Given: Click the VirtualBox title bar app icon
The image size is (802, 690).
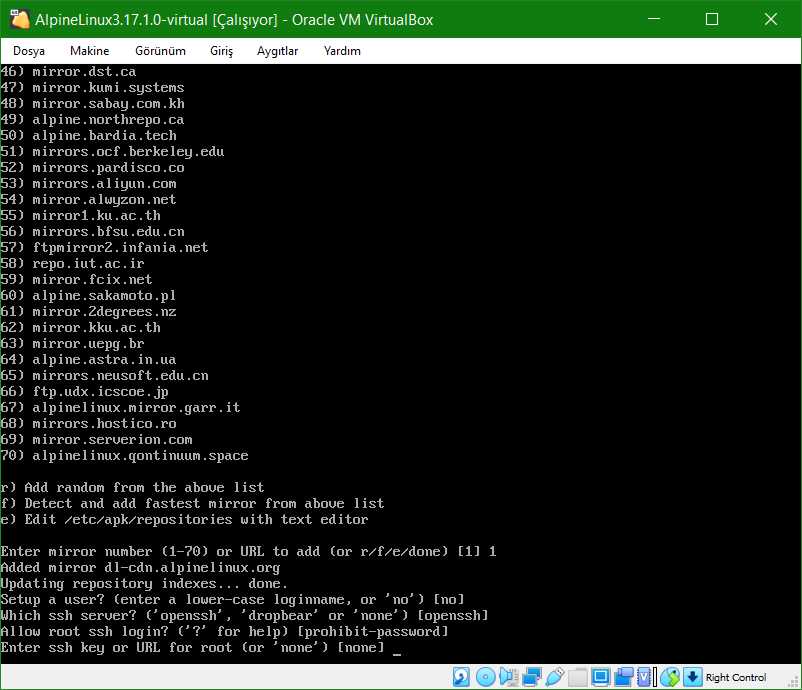Looking at the screenshot, I should coord(20,19).
